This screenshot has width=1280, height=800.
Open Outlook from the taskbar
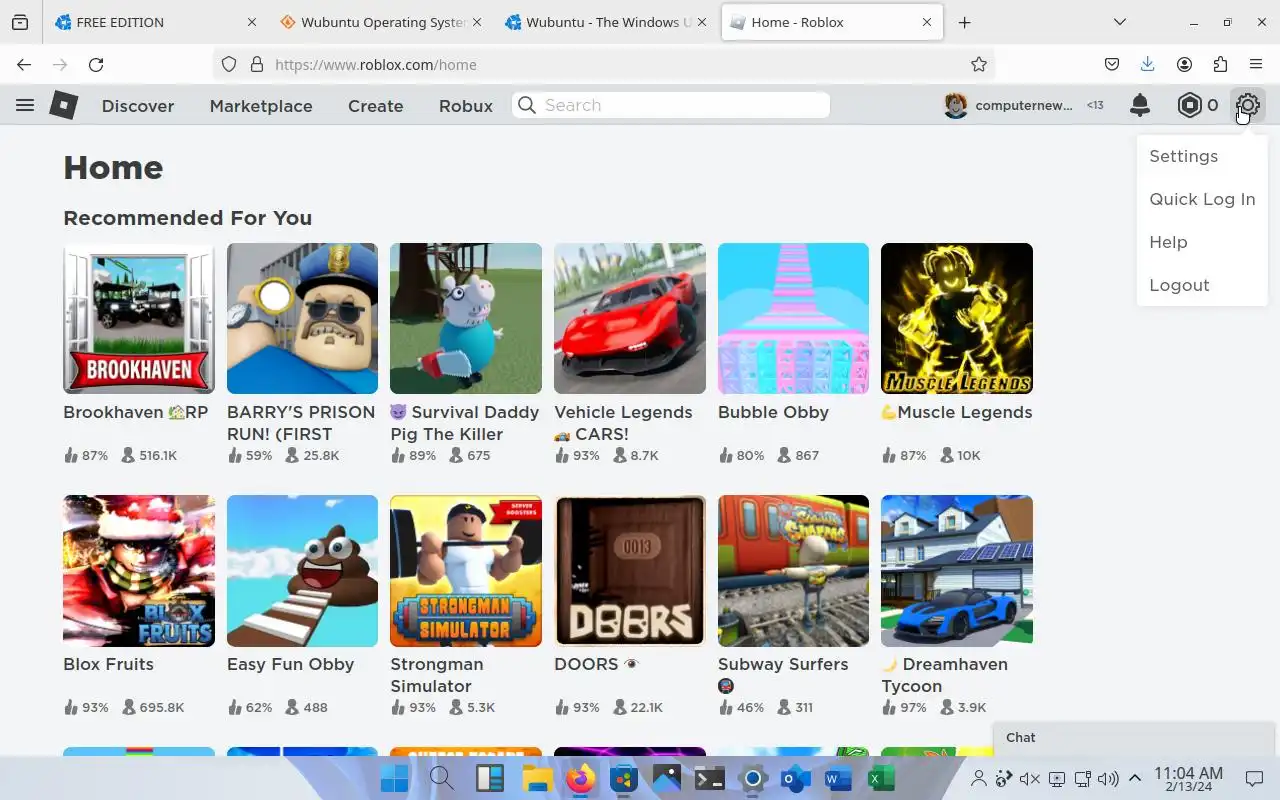click(795, 778)
